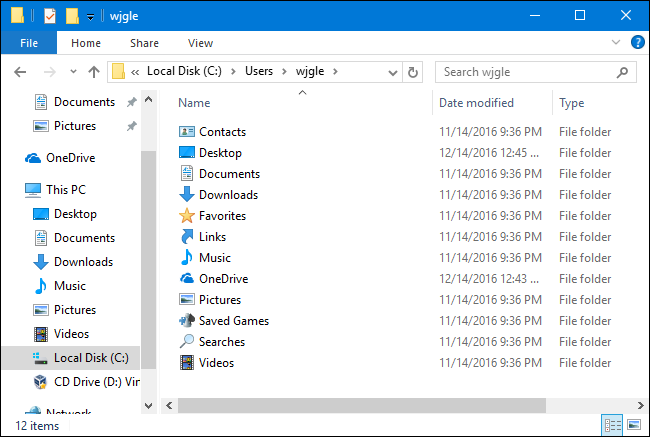The height and width of the screenshot is (437, 650).
Task: Click the New folder icon in title bar
Action: coord(72,16)
